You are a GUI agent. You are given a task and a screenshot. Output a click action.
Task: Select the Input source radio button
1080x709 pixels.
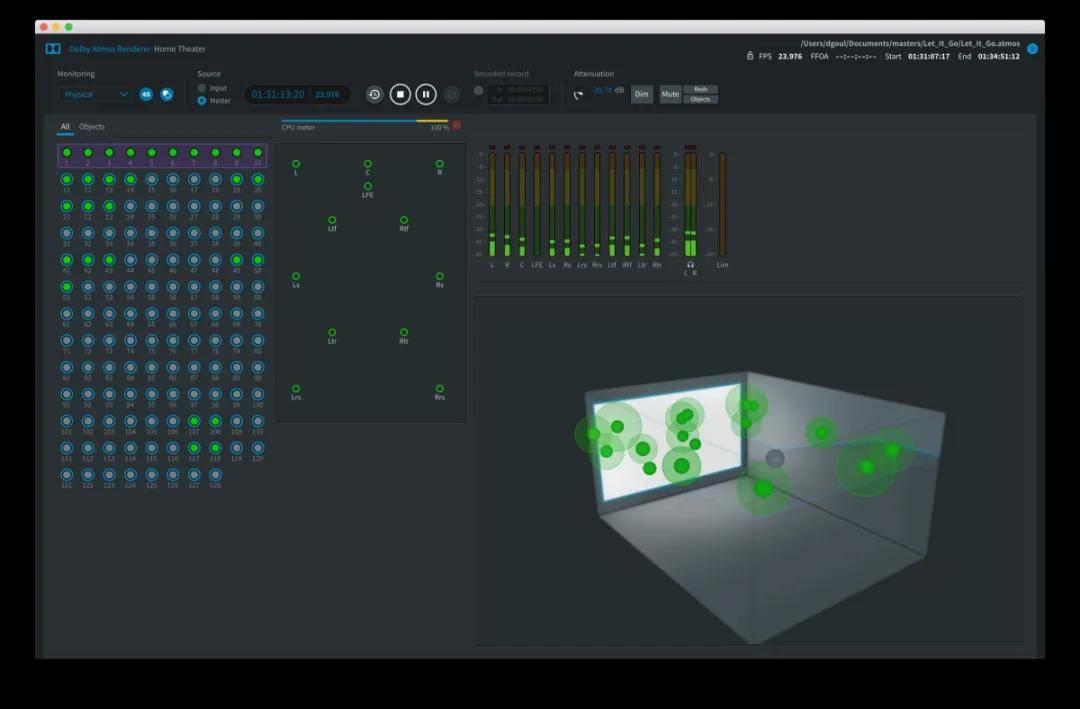tap(202, 88)
